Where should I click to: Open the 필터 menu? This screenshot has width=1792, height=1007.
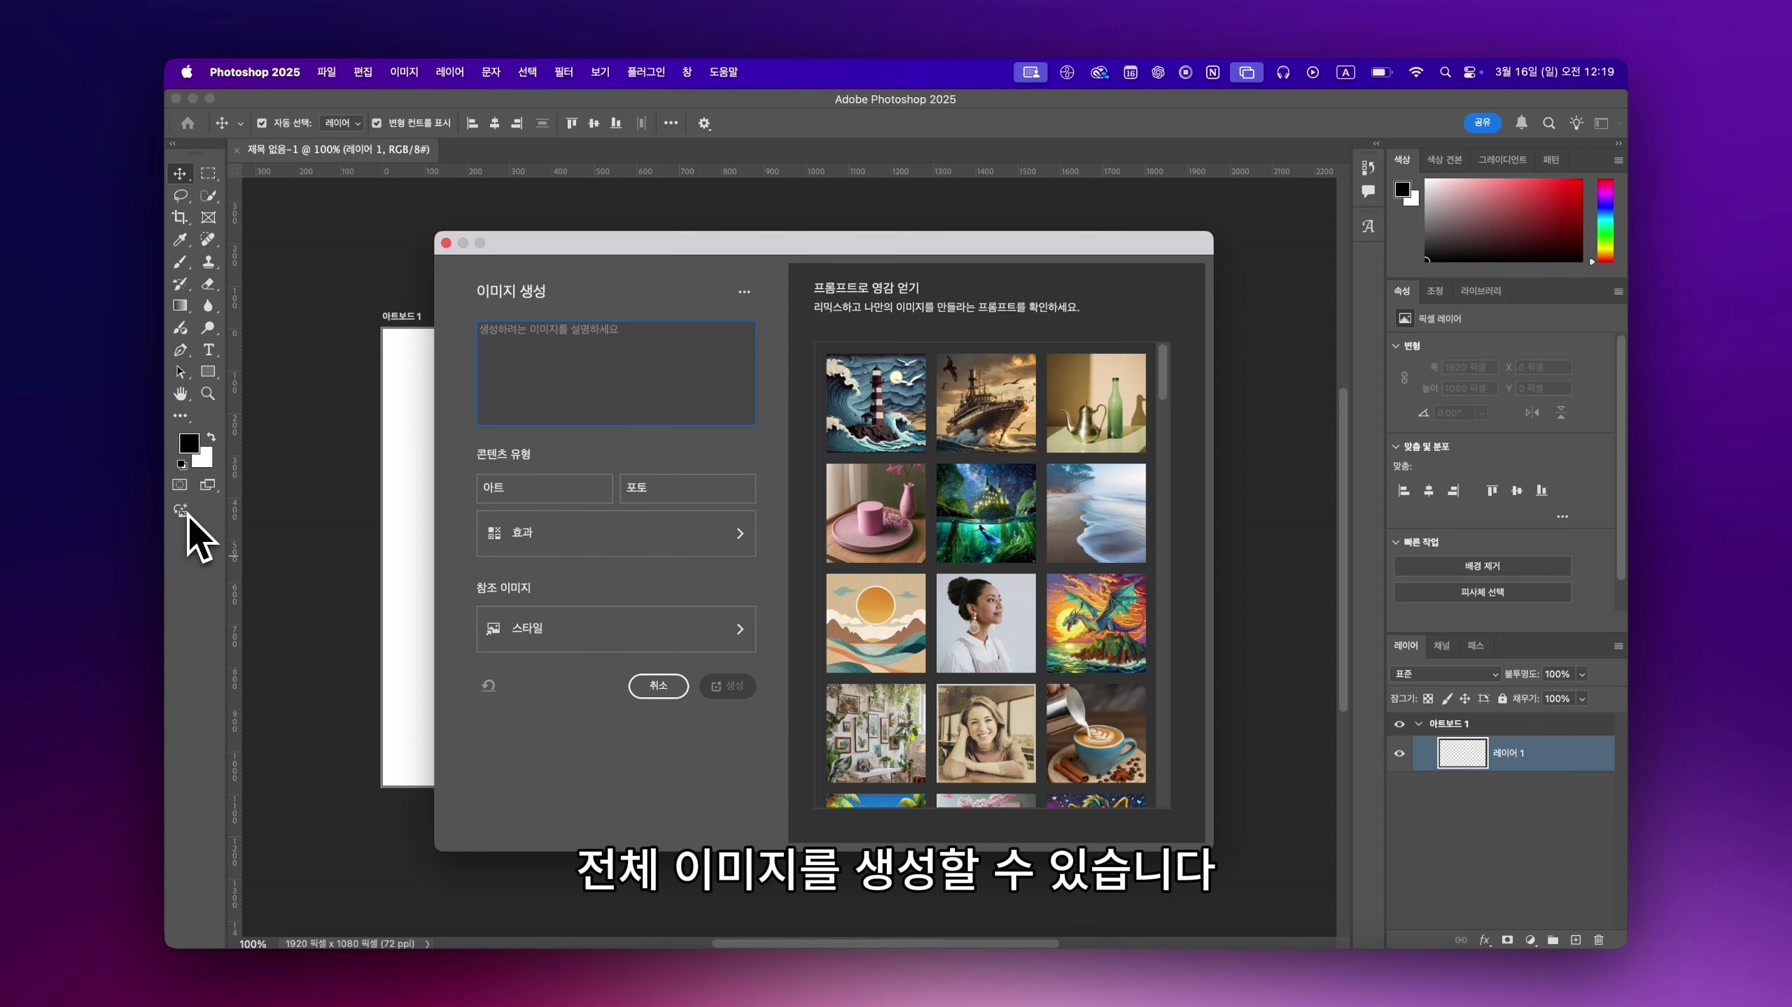[564, 72]
